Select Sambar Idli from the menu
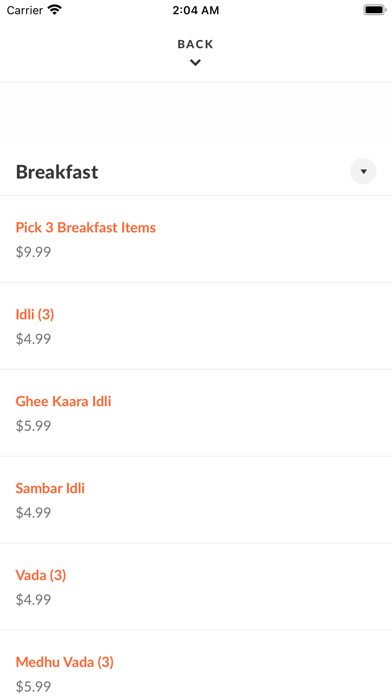The image size is (392, 696). coord(50,488)
